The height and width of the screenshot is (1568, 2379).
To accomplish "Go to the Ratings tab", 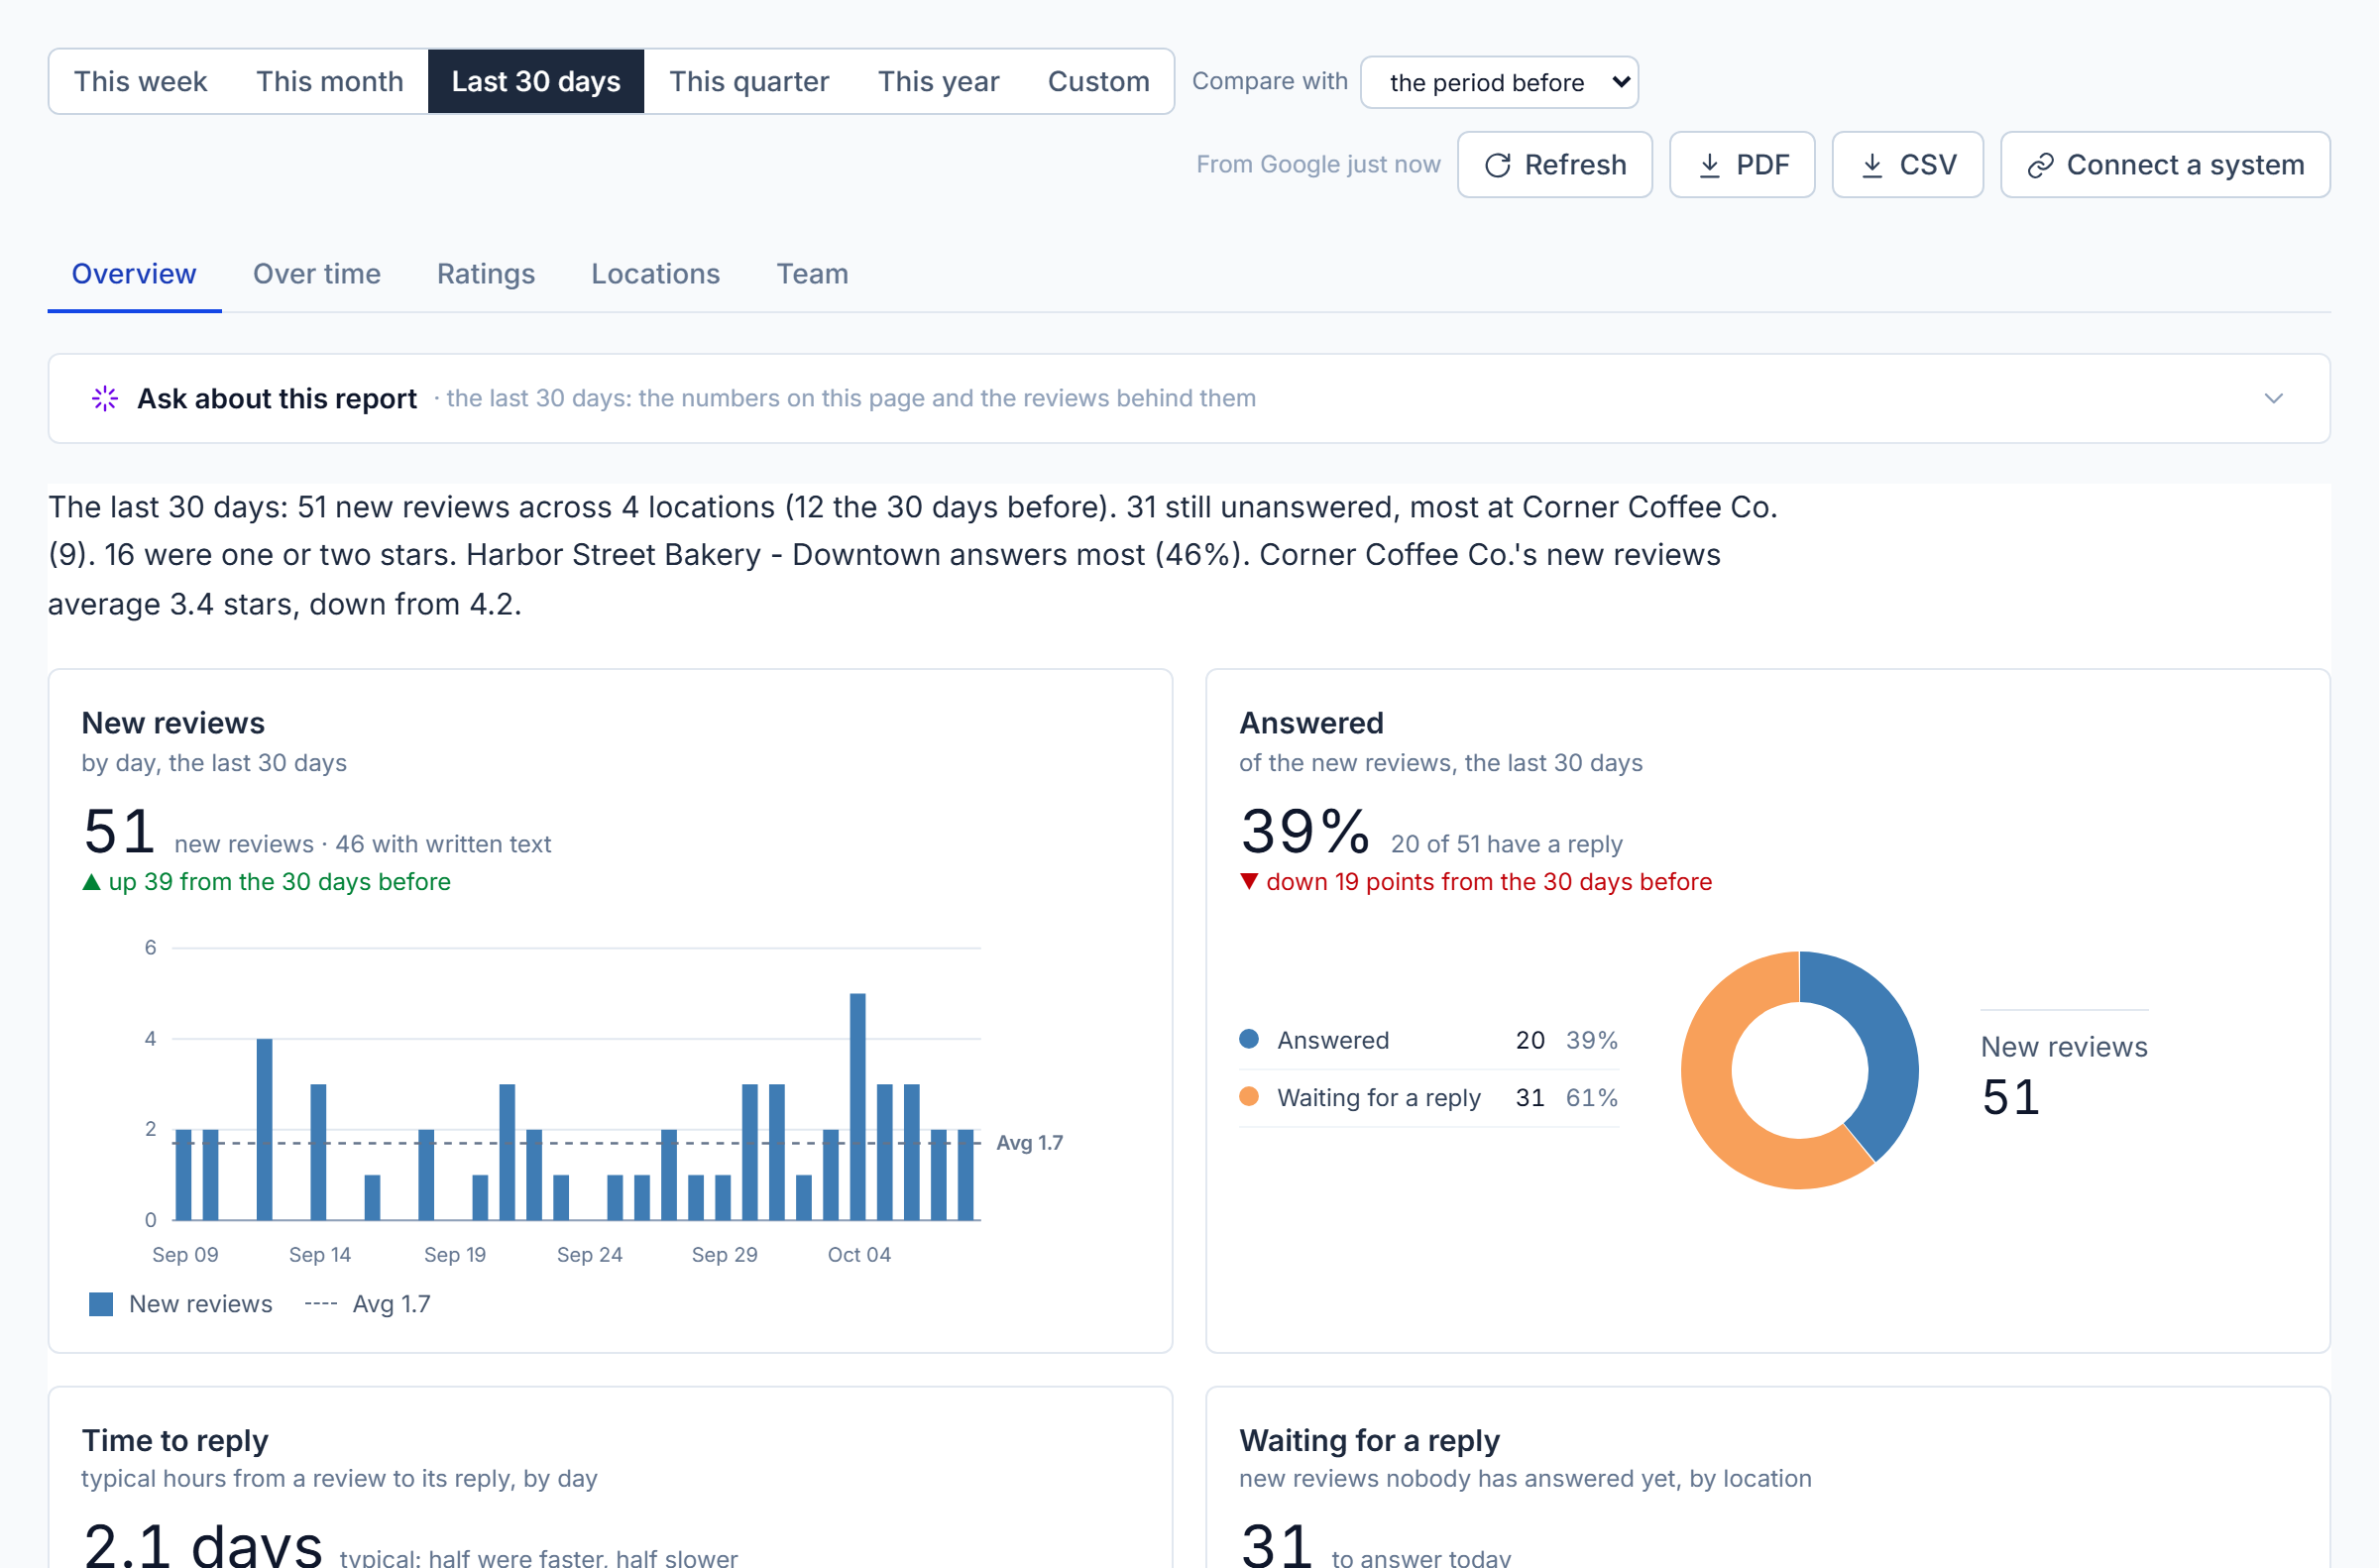I will click(x=486, y=274).
